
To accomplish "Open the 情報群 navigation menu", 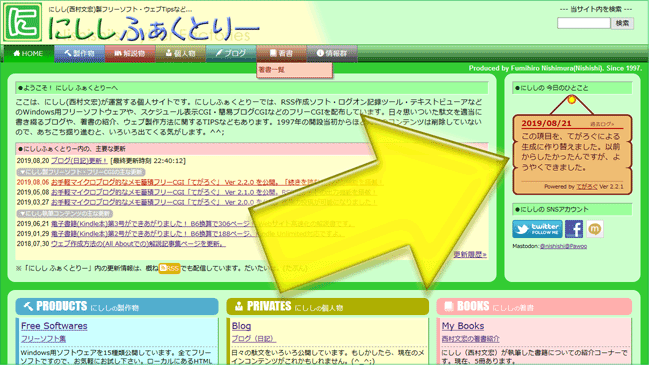I will coord(332,53).
